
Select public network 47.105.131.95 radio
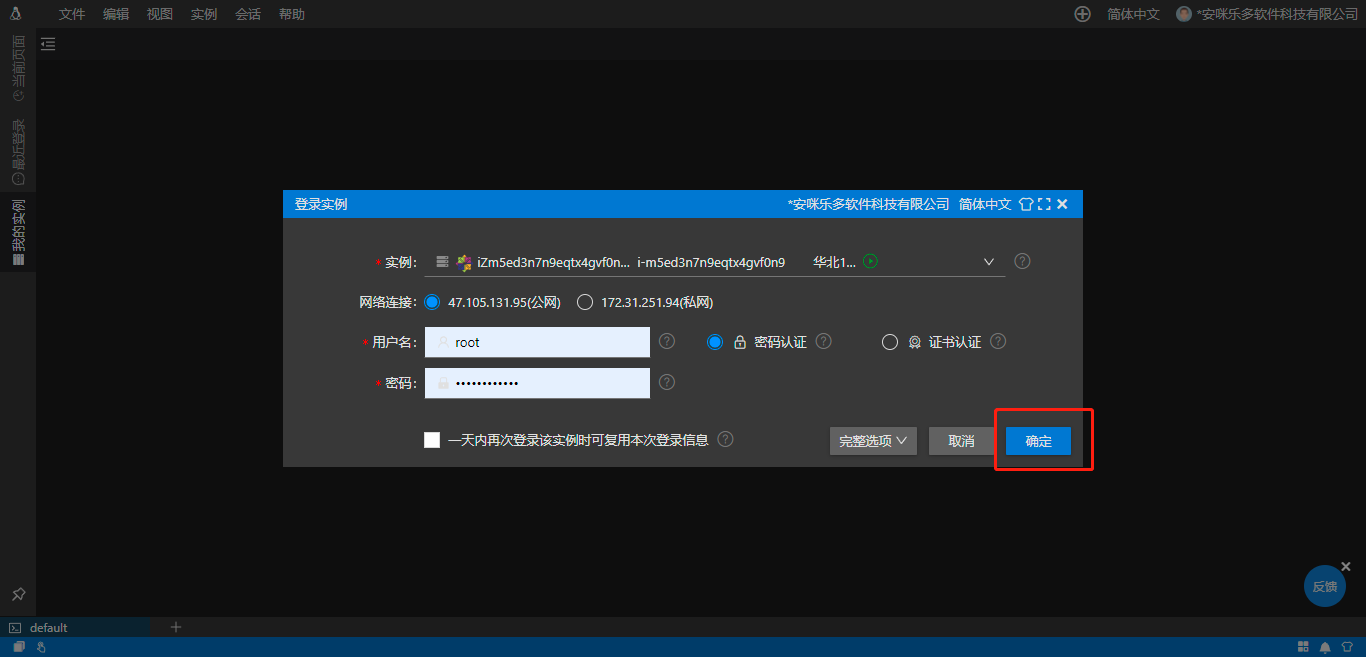[x=432, y=302]
